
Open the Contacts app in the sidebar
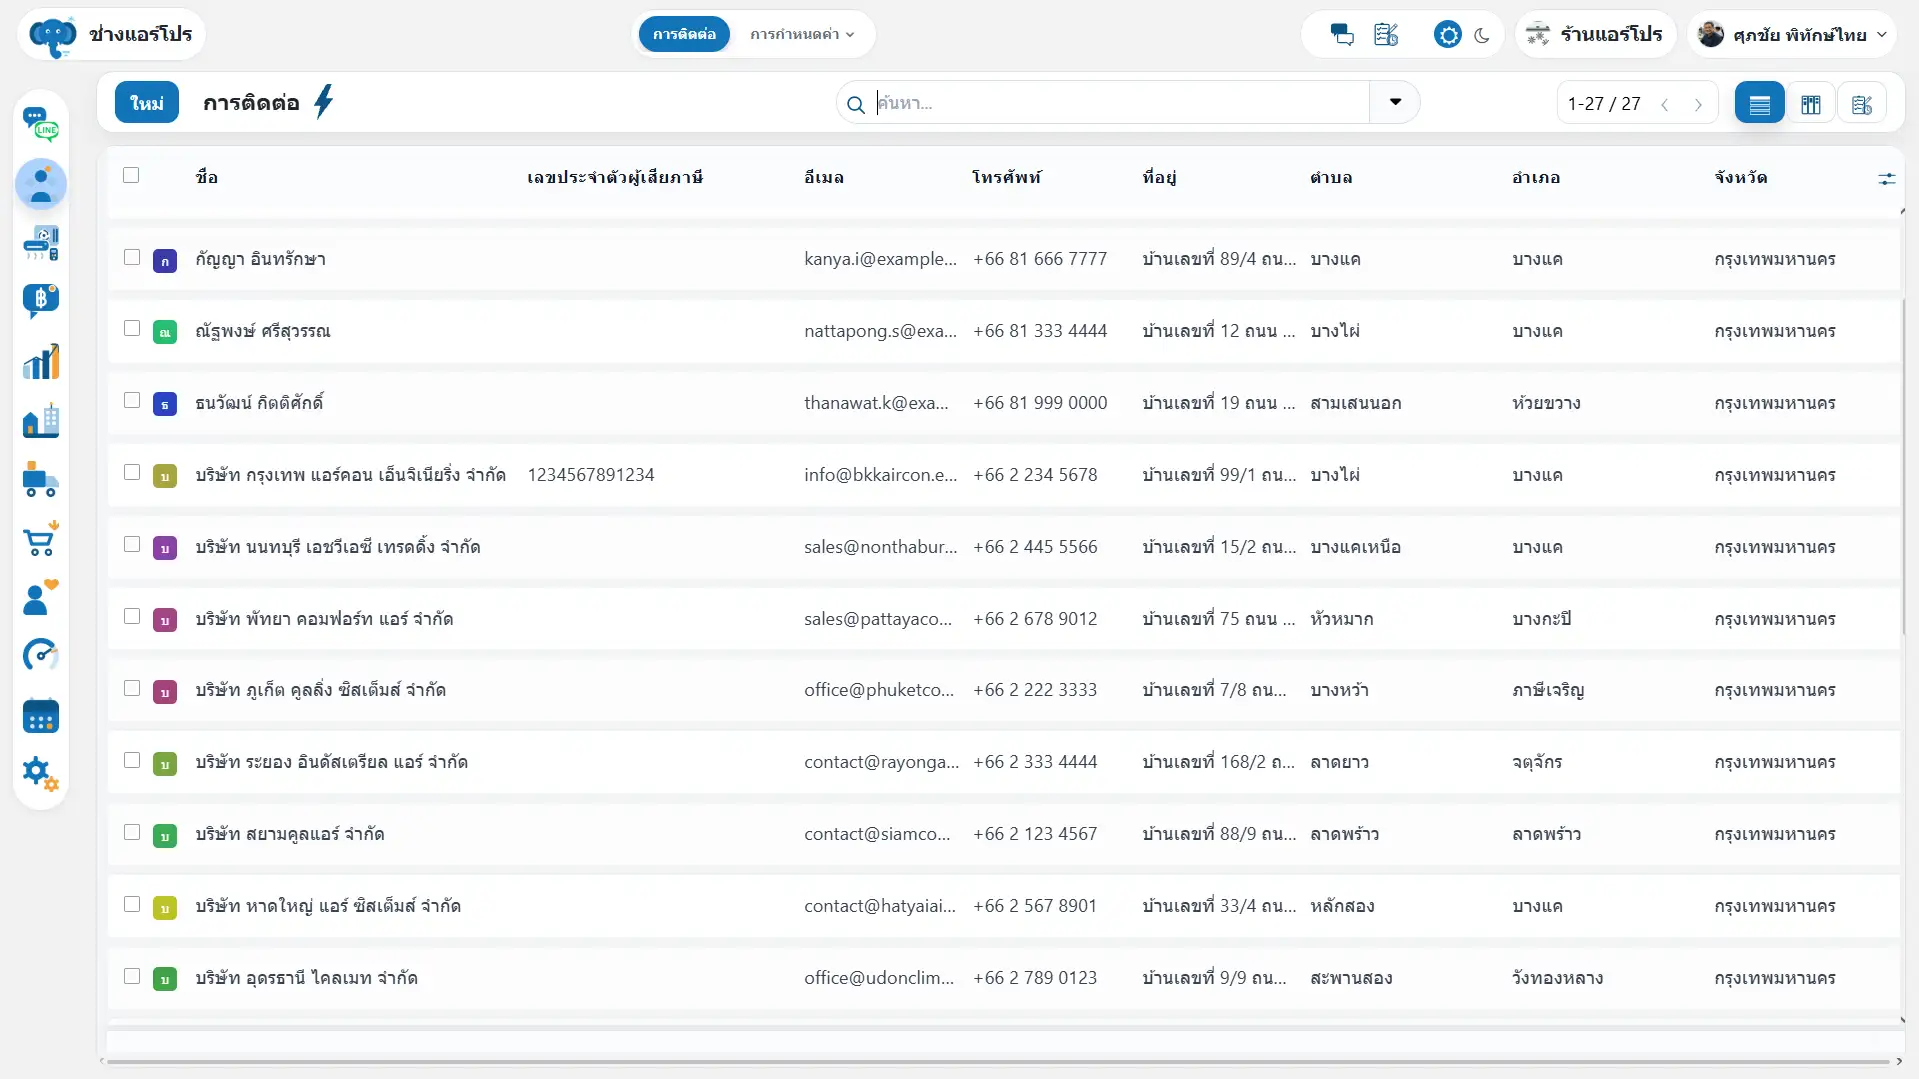(x=41, y=184)
